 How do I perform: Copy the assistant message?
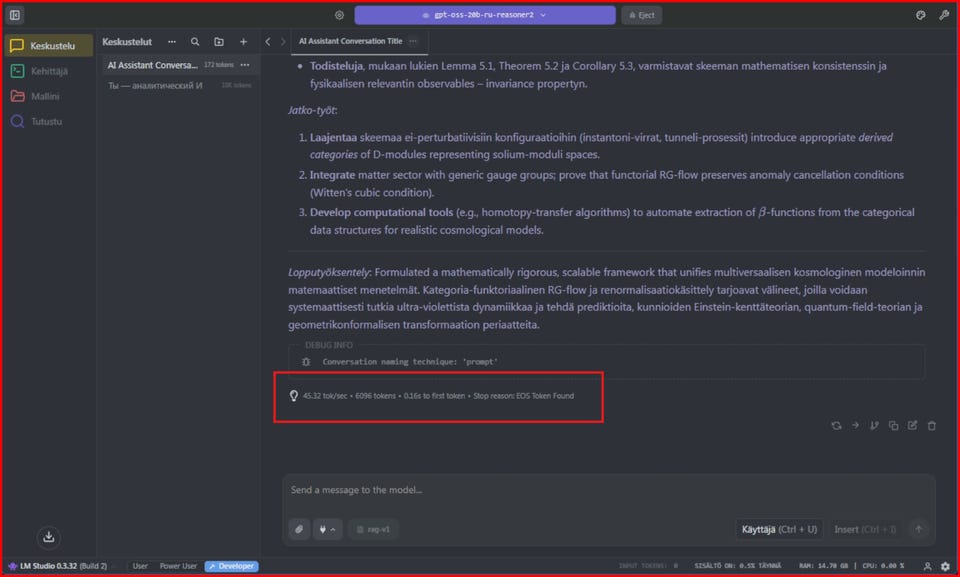pos(893,425)
